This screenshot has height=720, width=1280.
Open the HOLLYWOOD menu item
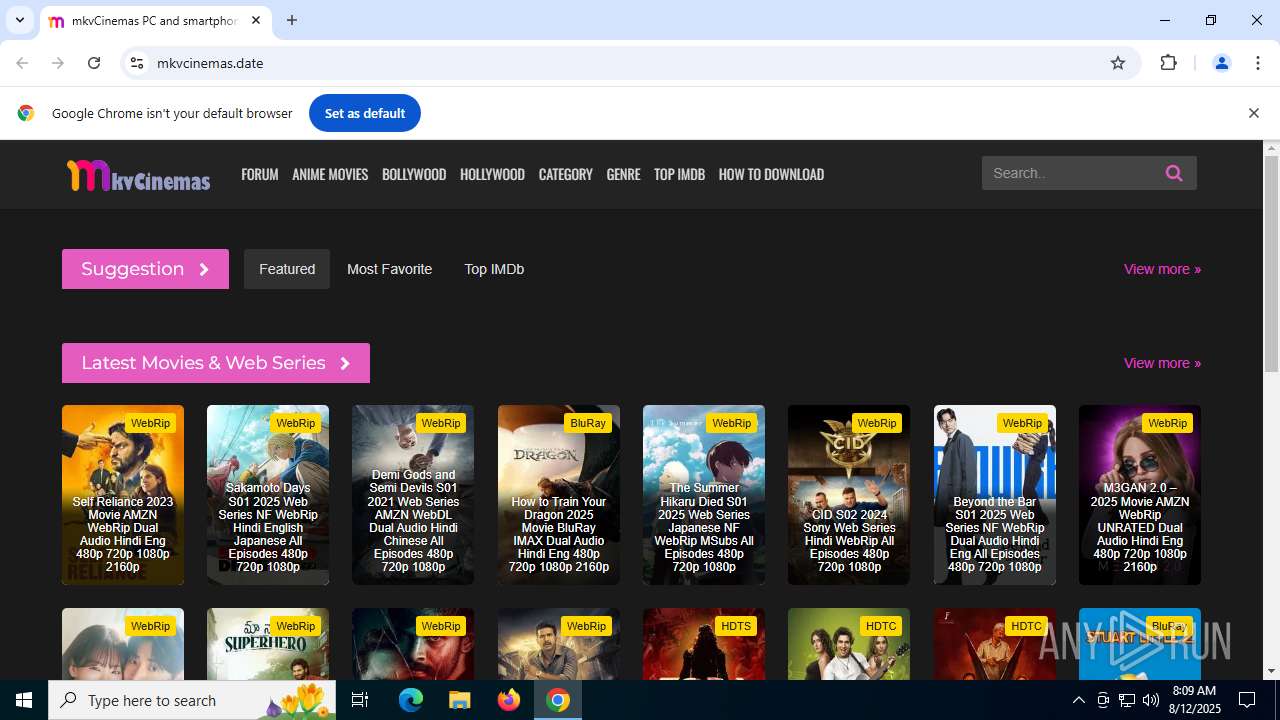(492, 174)
